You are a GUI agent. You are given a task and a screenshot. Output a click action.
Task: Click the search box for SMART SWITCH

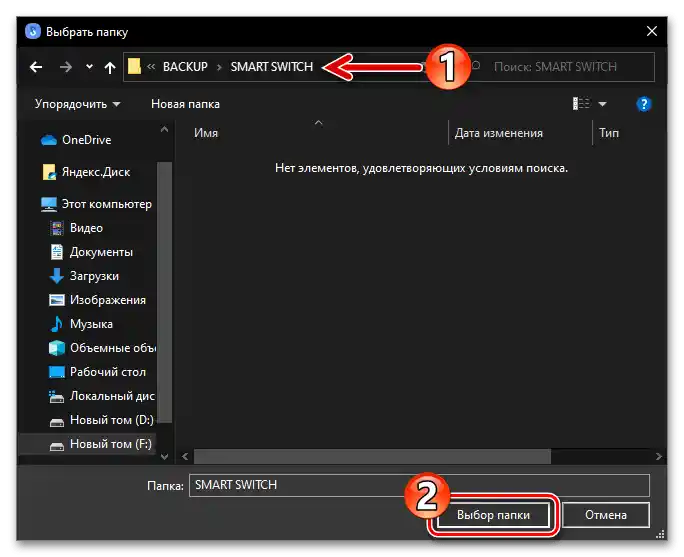point(563,67)
